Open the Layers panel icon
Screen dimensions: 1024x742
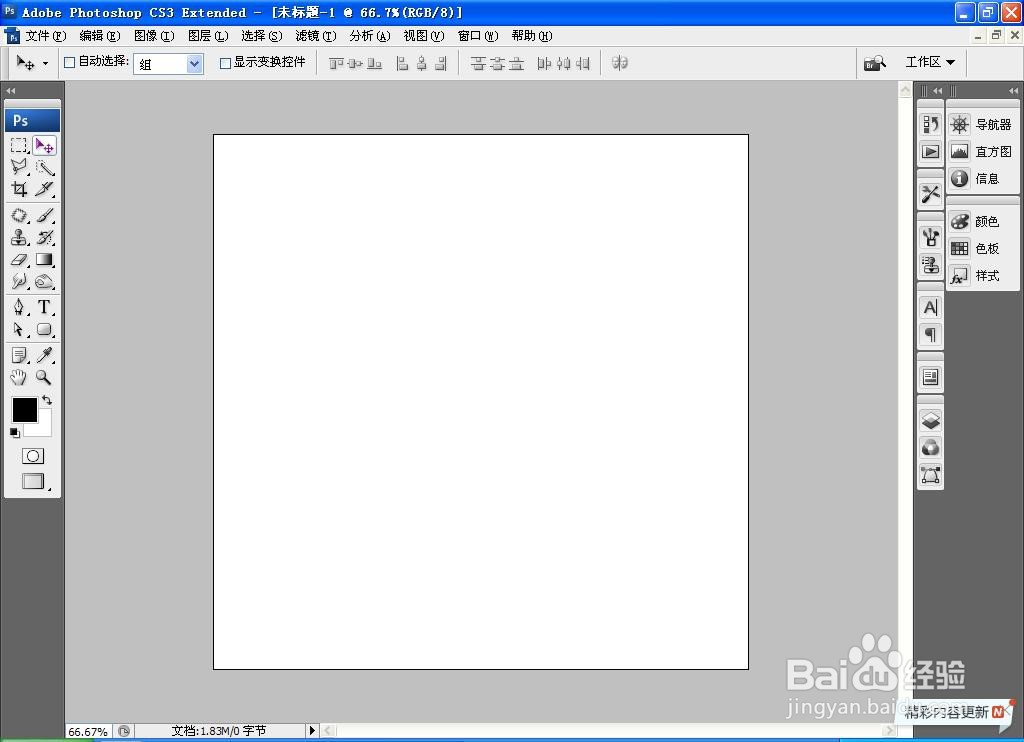click(x=931, y=420)
